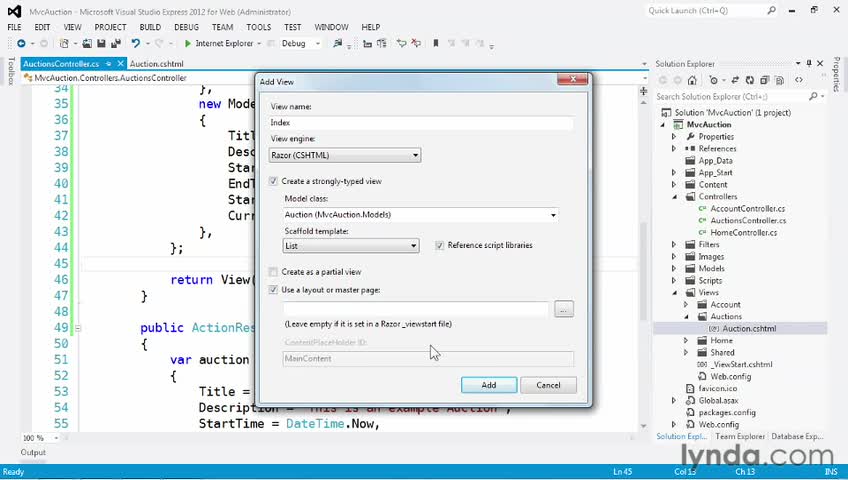Click Show All Files icon

point(779,81)
